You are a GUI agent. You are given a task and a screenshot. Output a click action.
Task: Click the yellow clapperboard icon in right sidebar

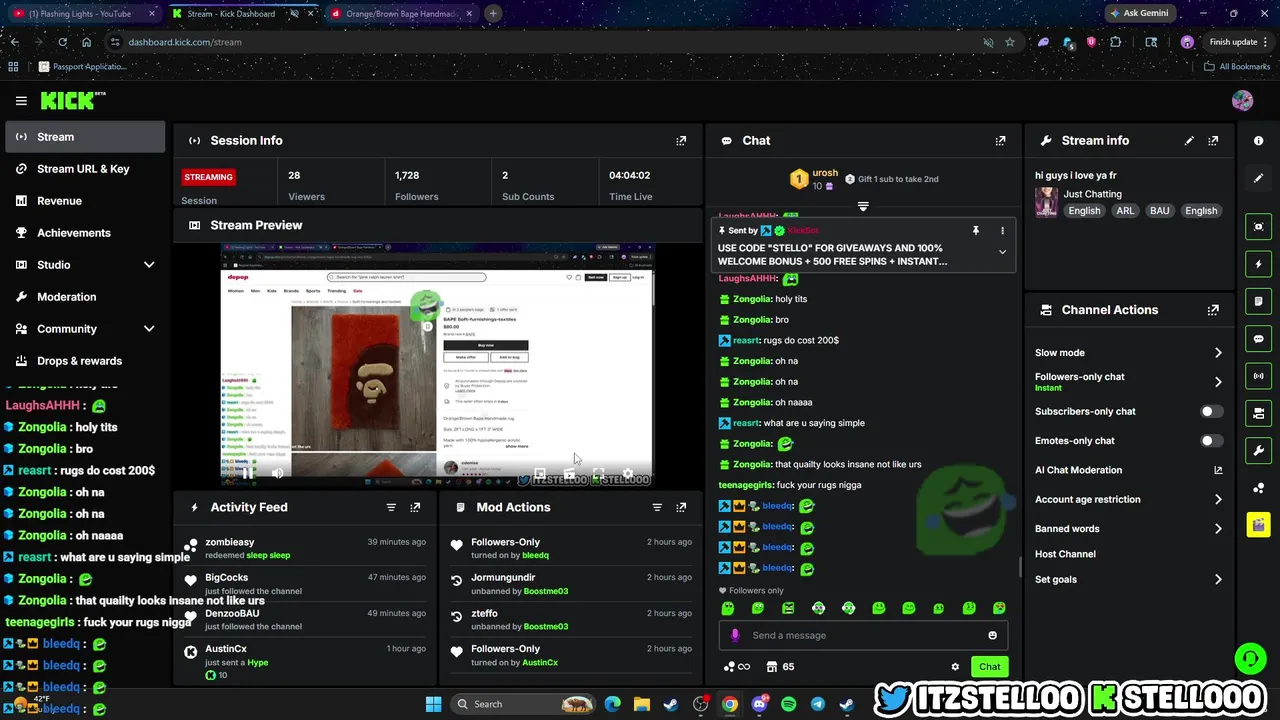[x=1259, y=524]
